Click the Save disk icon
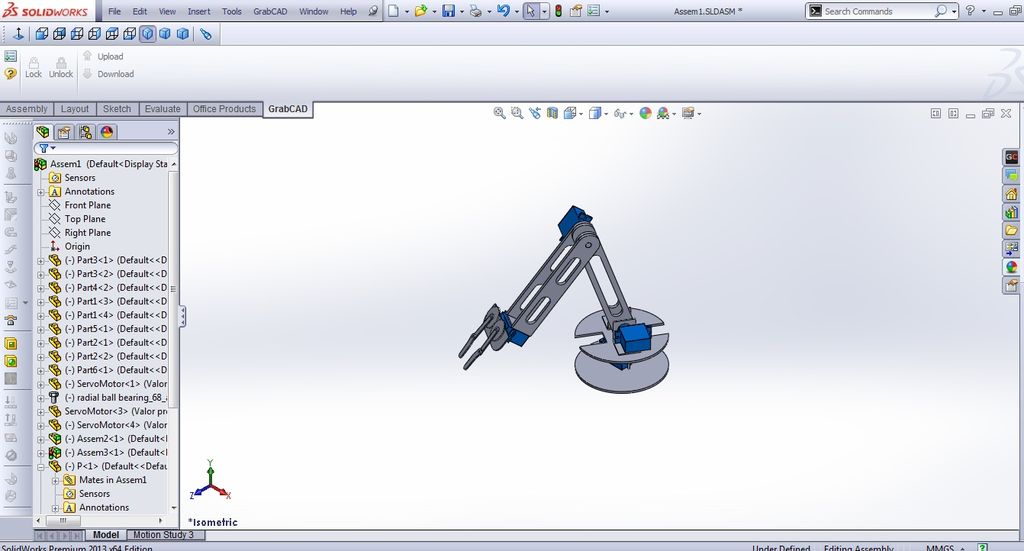Image resolution: width=1024 pixels, height=551 pixels. [449, 11]
